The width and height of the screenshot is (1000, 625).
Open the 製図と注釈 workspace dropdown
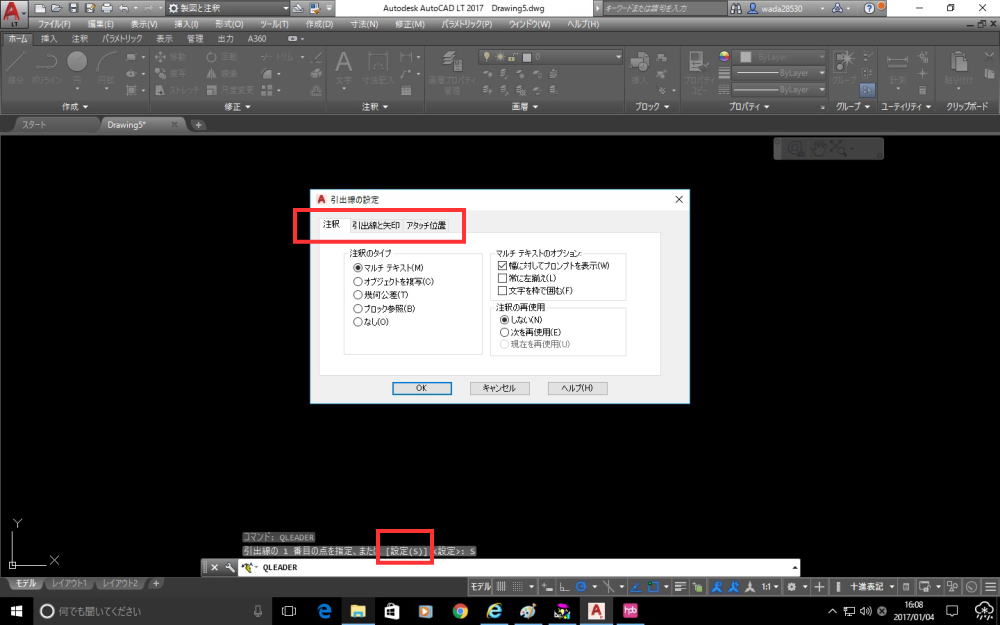pyautogui.click(x=228, y=8)
